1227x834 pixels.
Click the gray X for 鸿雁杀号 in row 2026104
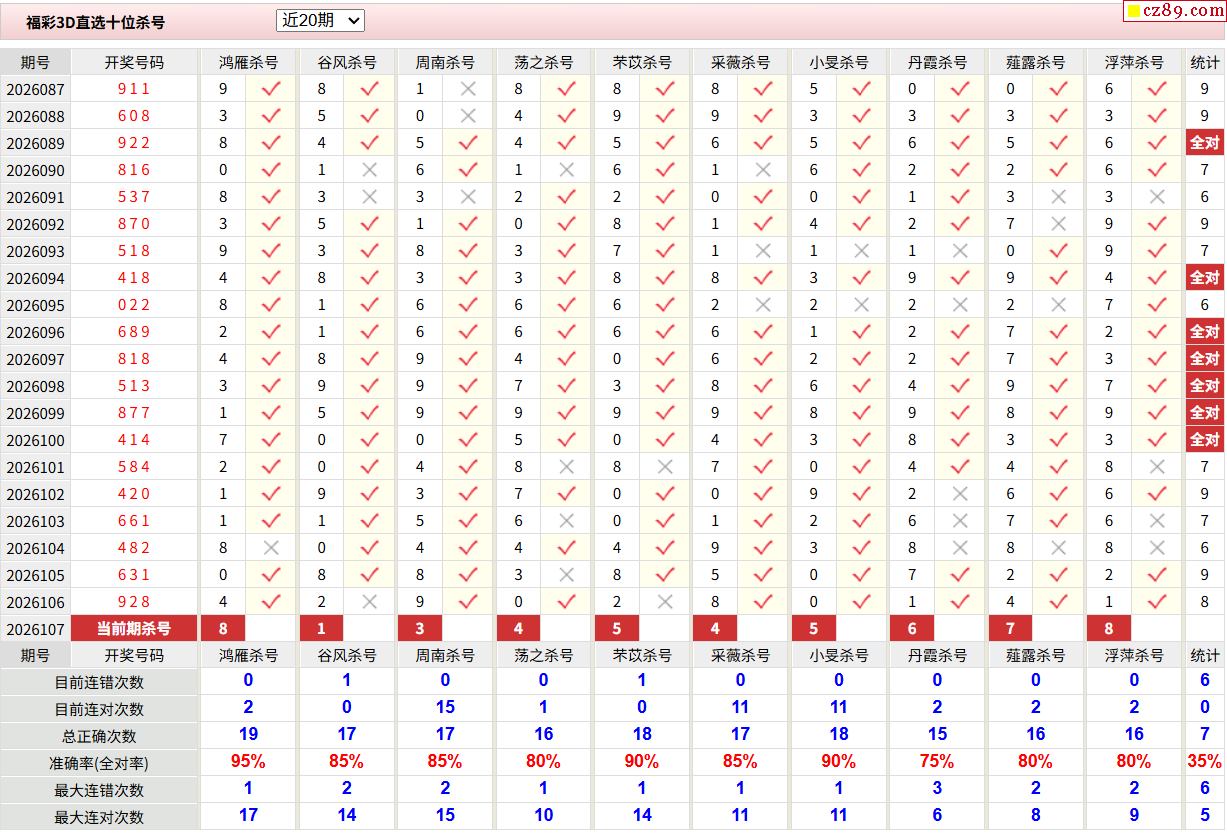[x=270, y=548]
